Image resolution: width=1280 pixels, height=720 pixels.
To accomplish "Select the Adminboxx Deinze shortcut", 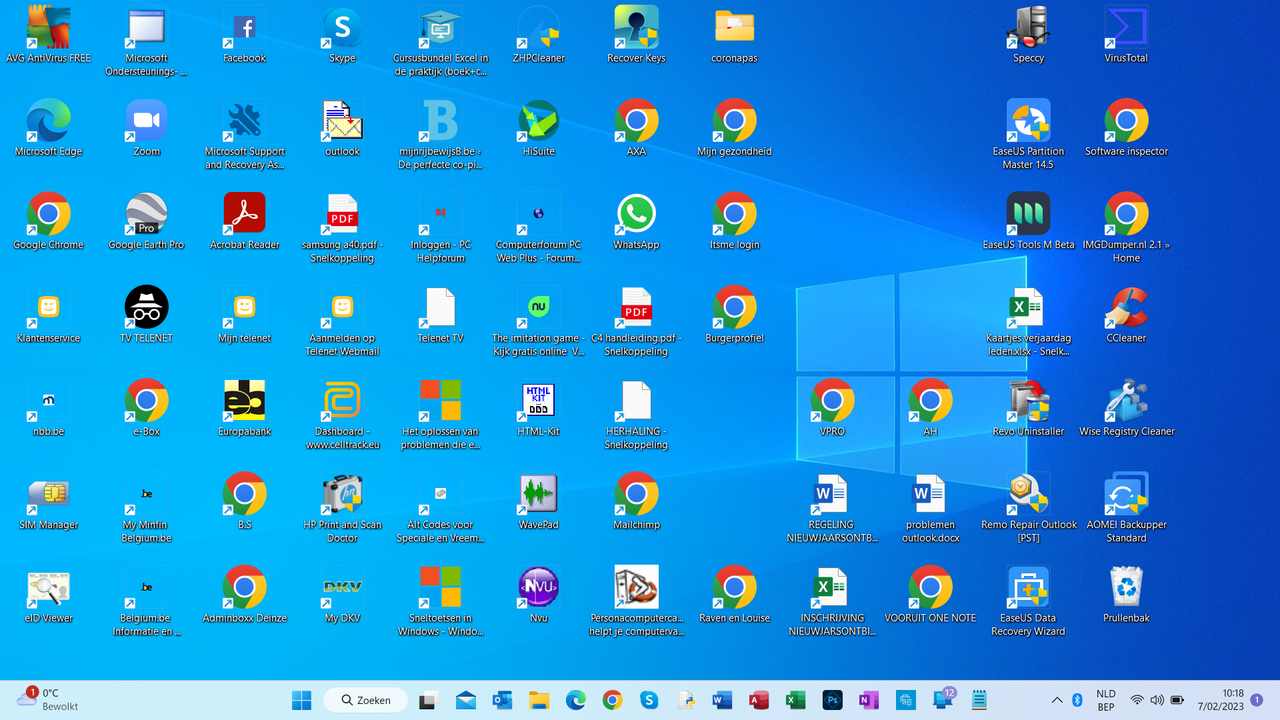I will click(244, 595).
